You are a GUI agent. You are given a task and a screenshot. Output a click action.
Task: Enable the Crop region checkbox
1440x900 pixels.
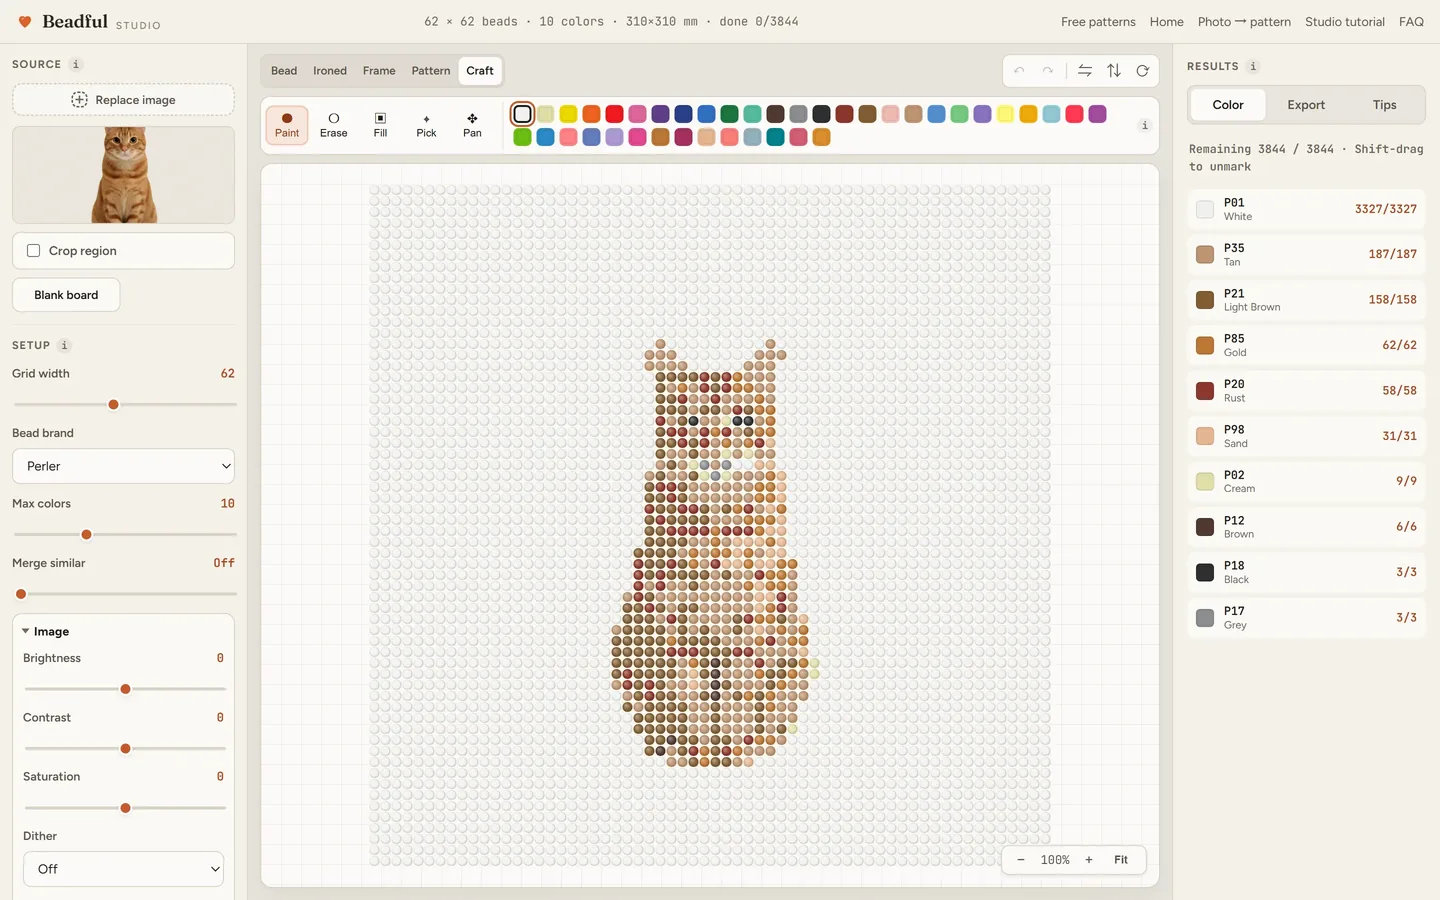pyautogui.click(x=34, y=251)
